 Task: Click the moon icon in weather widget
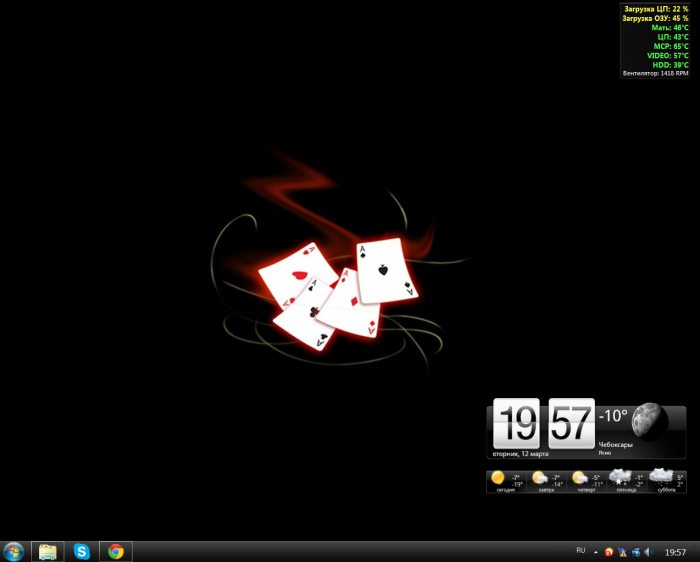point(650,421)
